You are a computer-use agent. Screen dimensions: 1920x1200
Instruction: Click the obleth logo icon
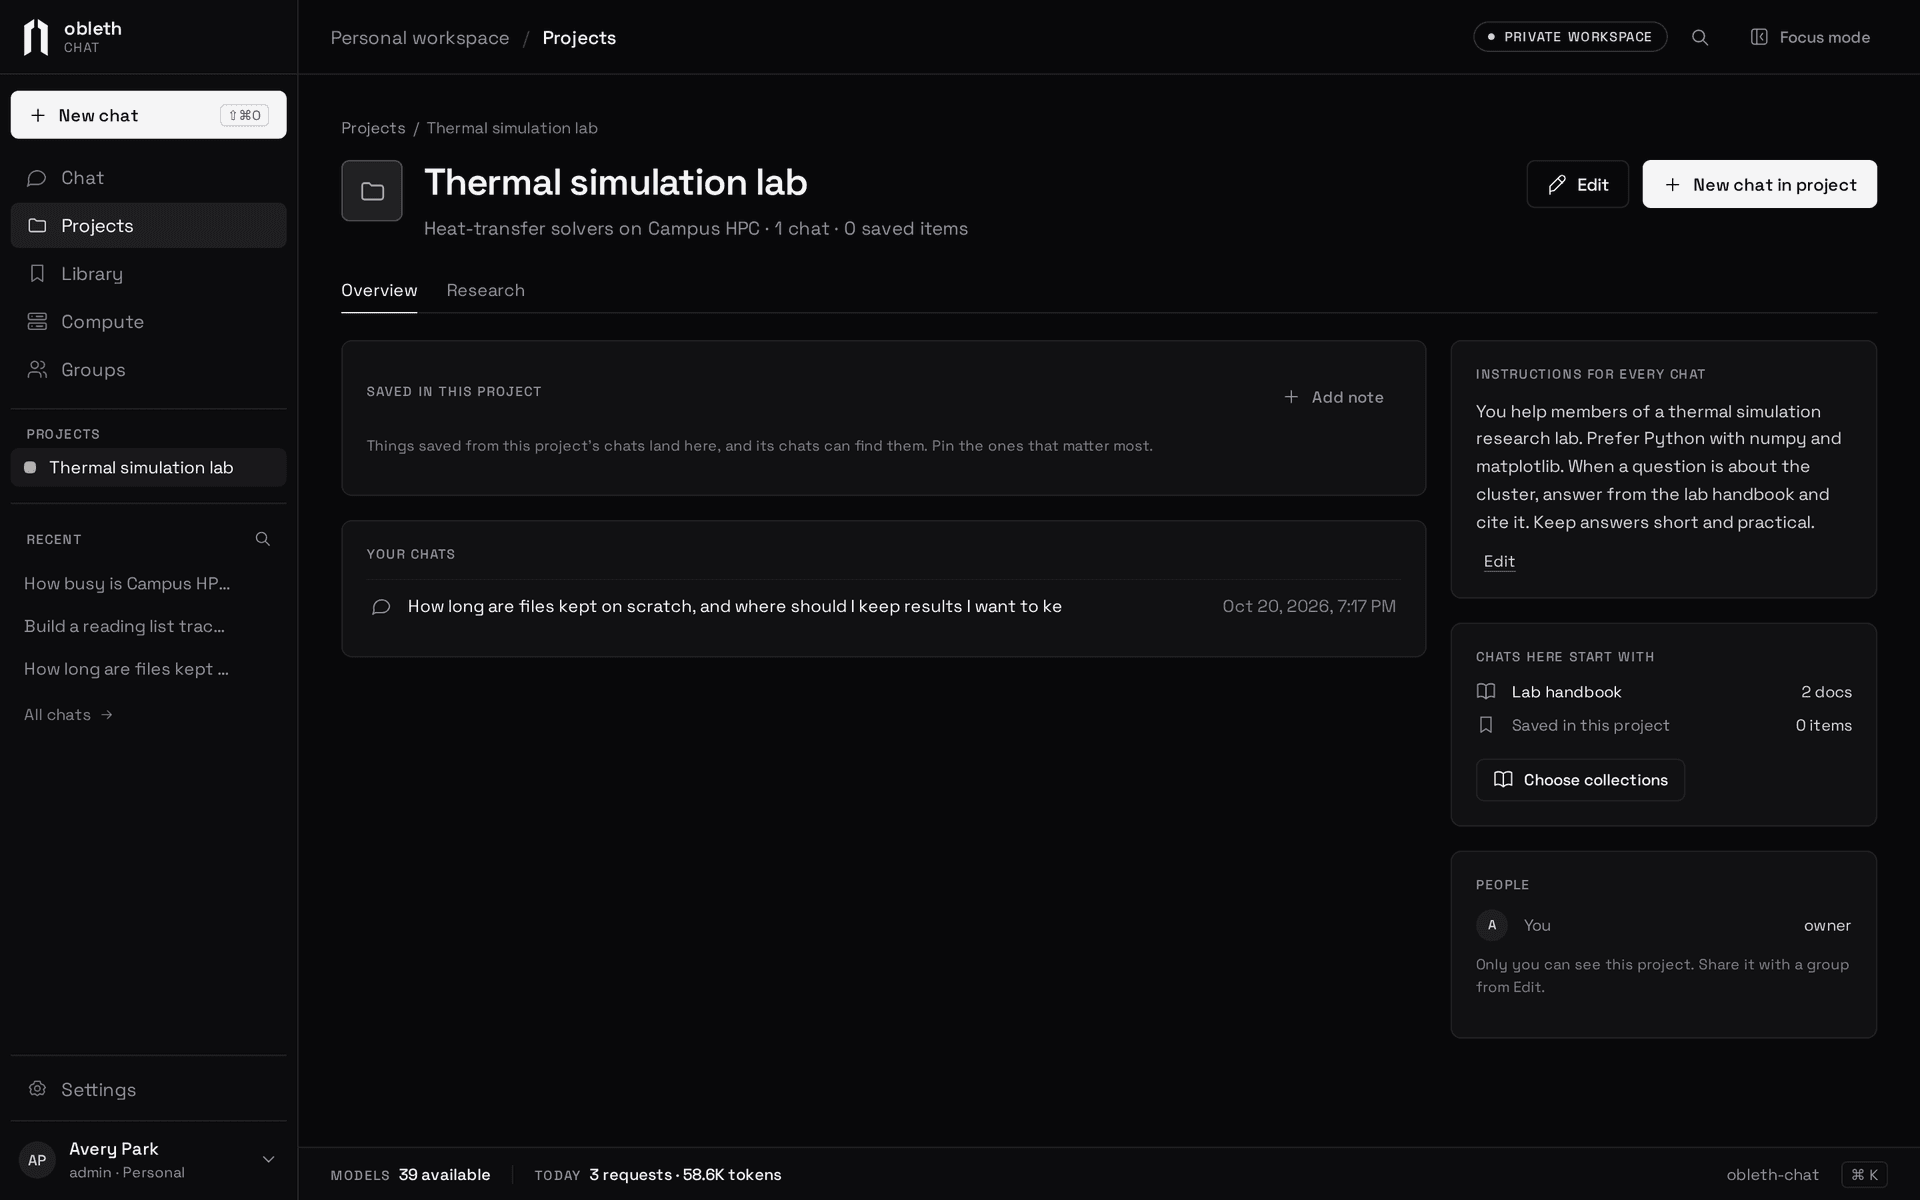pos(36,37)
